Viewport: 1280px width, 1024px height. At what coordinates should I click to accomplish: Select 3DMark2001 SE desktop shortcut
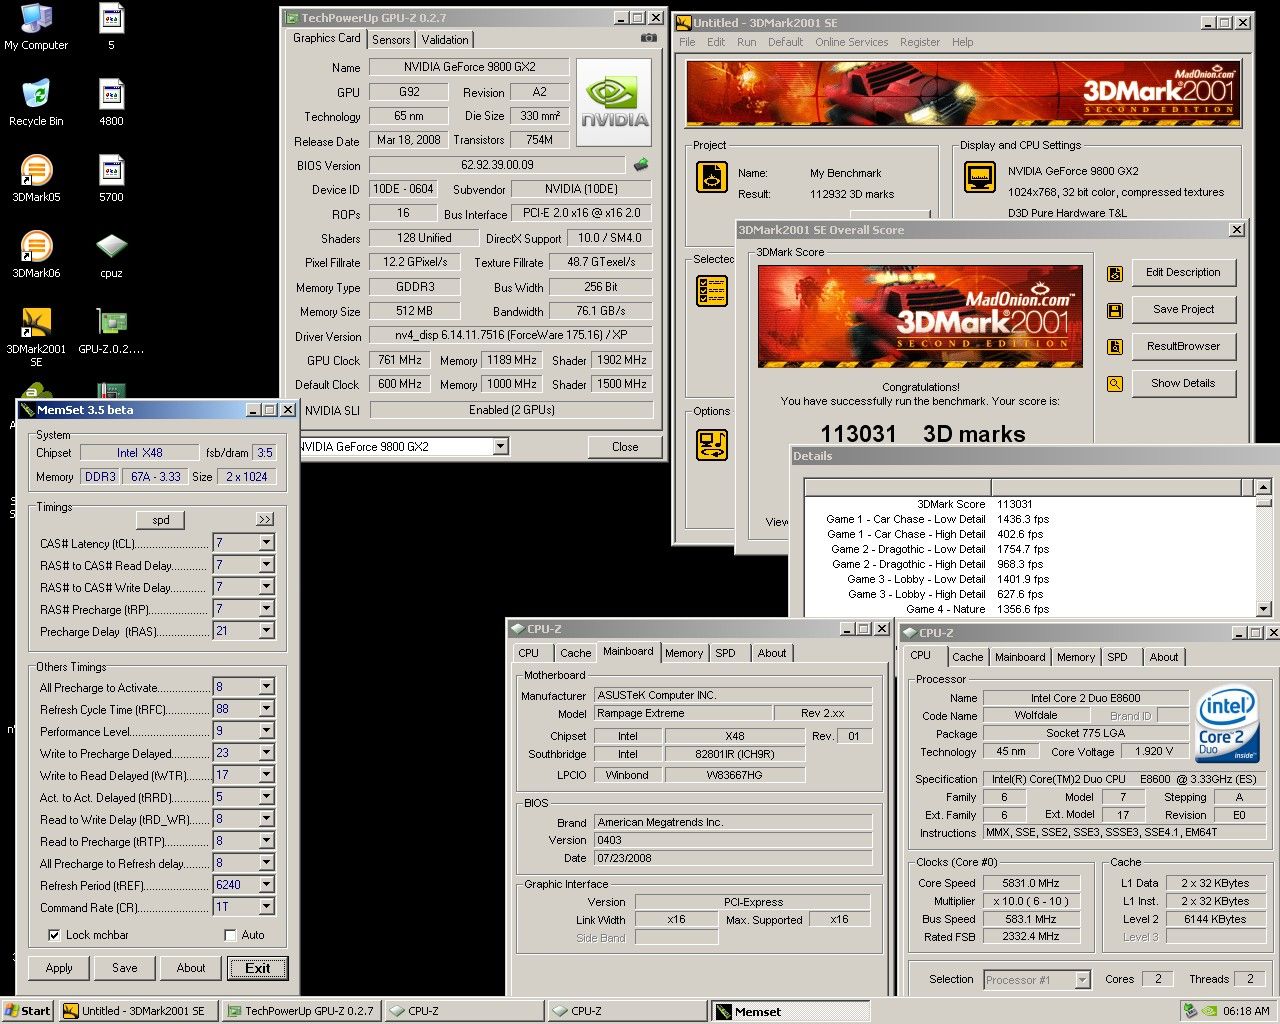(x=36, y=337)
